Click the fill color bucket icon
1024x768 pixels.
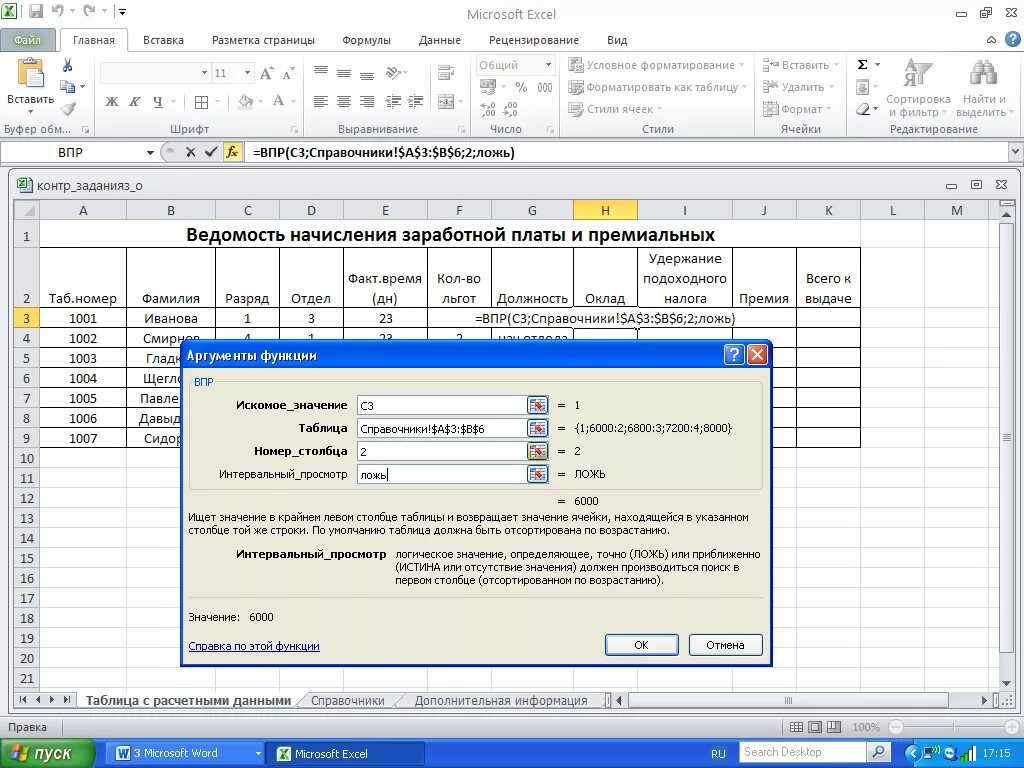pyautogui.click(x=246, y=101)
